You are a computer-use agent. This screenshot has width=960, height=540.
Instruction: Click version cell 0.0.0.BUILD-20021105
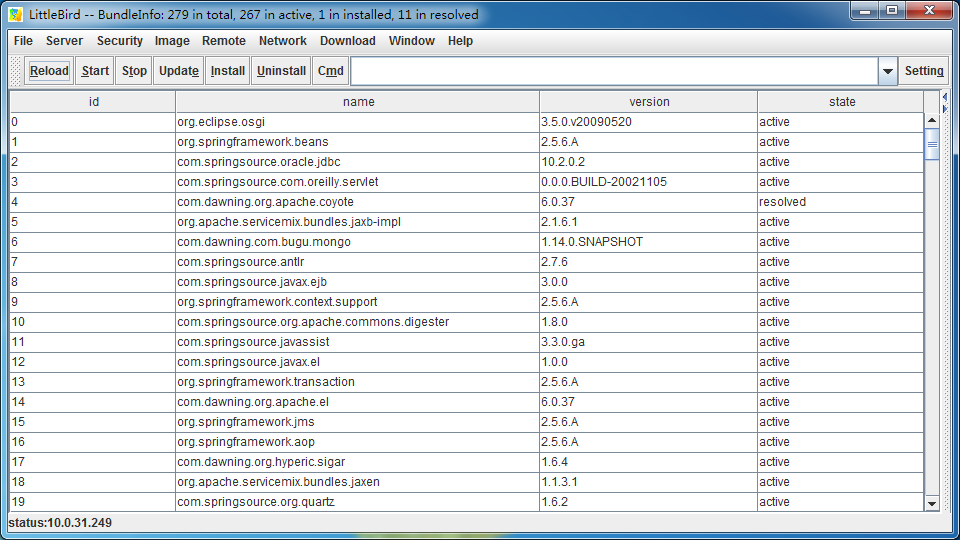(x=648, y=182)
